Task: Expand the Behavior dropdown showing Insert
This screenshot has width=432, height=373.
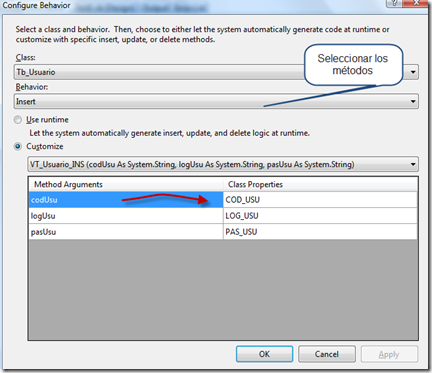Action: (216, 101)
